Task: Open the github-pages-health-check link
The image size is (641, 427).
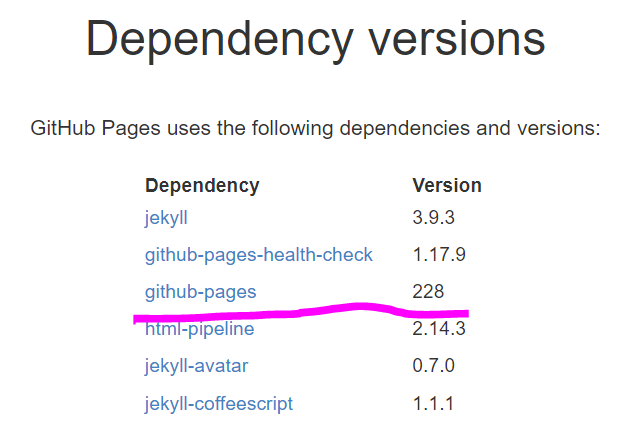Action: click(259, 255)
